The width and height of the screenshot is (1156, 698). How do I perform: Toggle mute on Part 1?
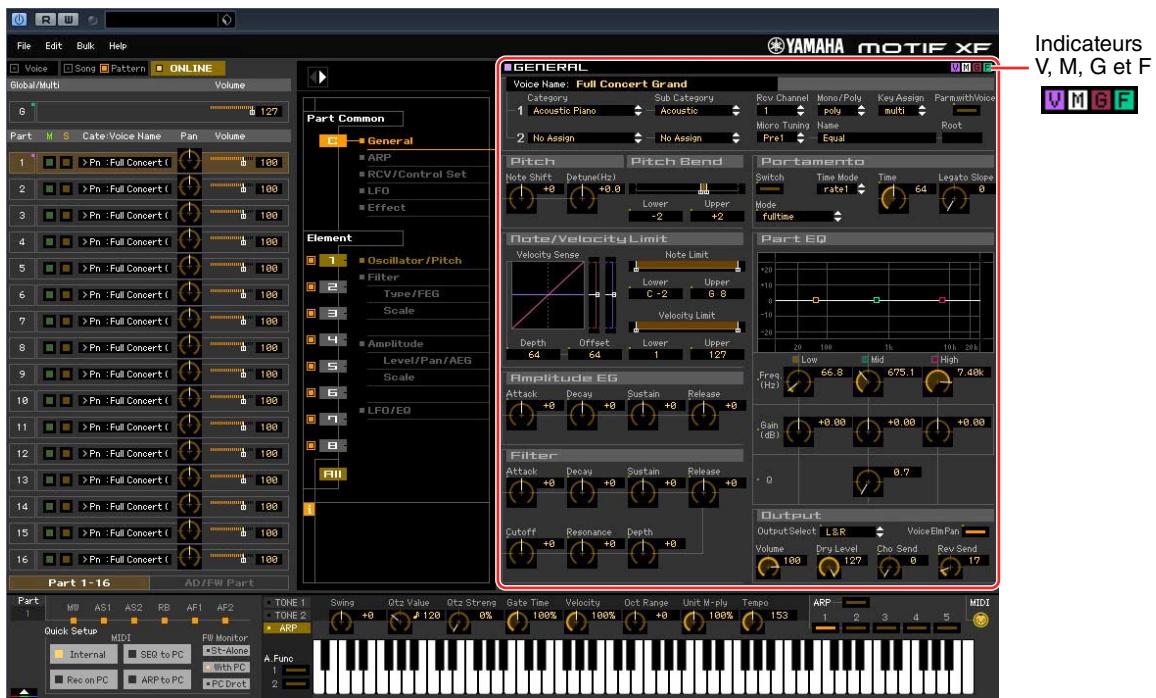(49, 162)
